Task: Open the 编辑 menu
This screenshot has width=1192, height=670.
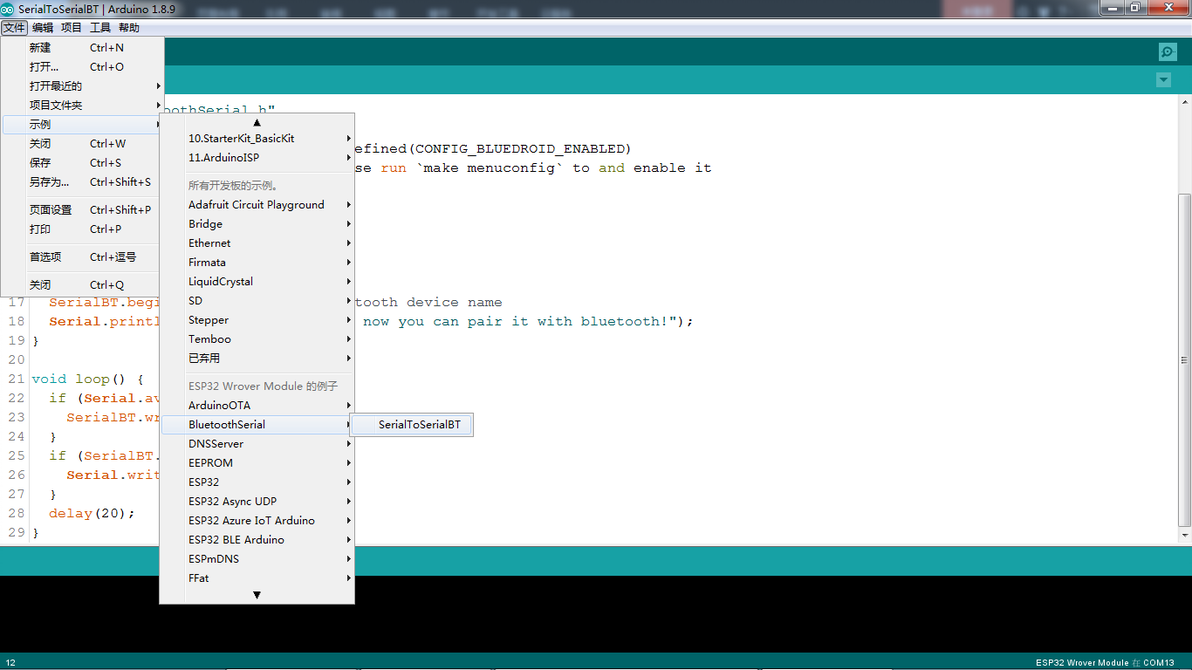Action: pyautogui.click(x=43, y=27)
